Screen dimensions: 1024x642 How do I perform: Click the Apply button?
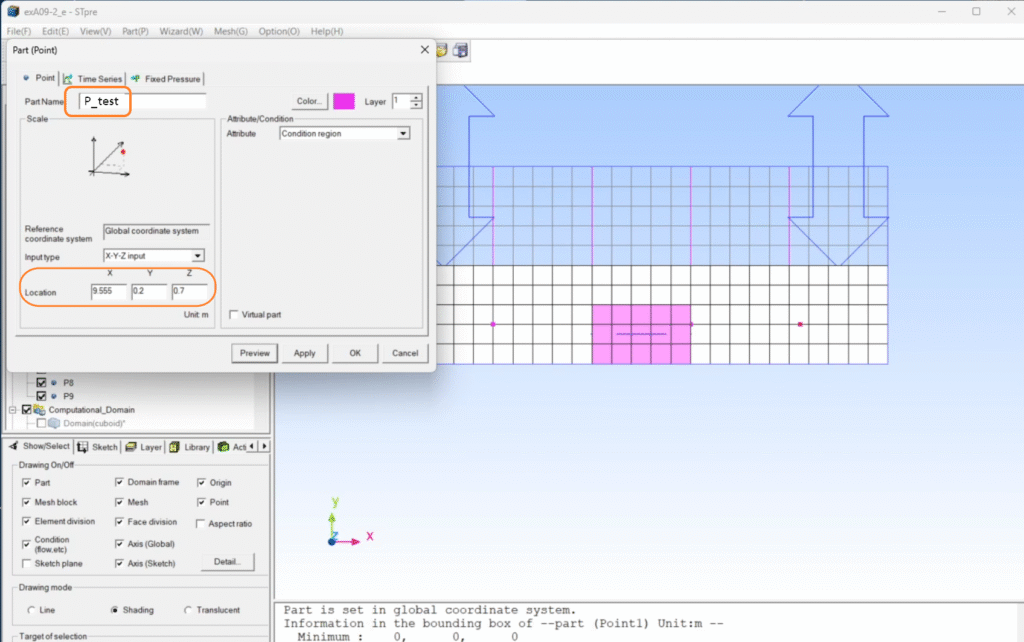point(304,353)
